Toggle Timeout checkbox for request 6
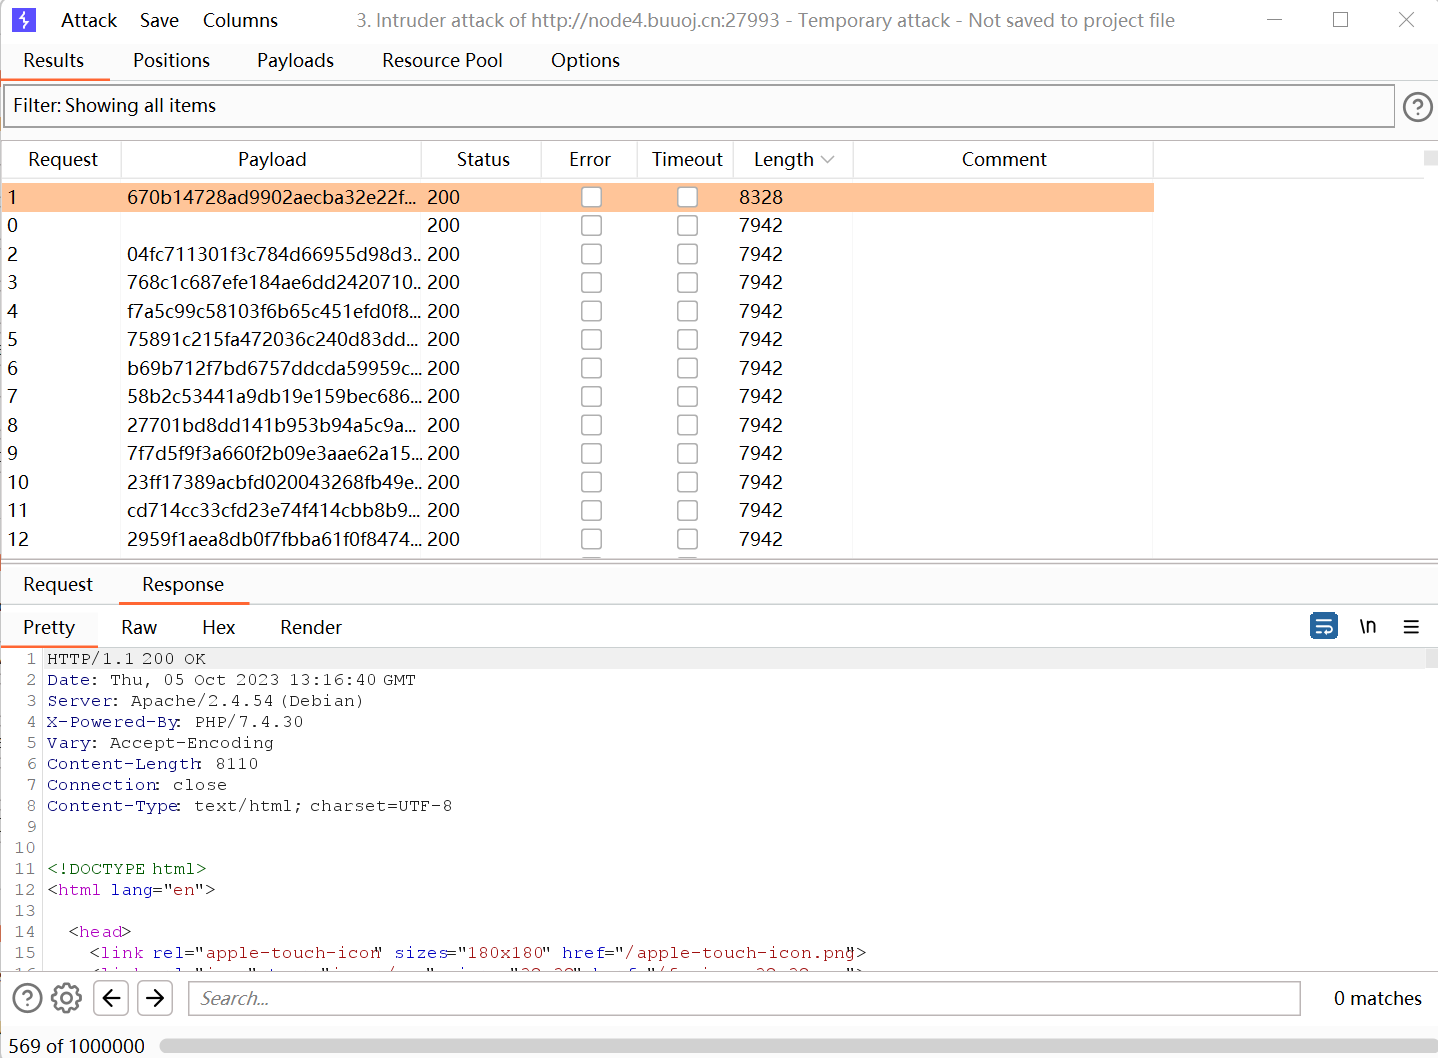The width and height of the screenshot is (1438, 1058). click(x=687, y=368)
